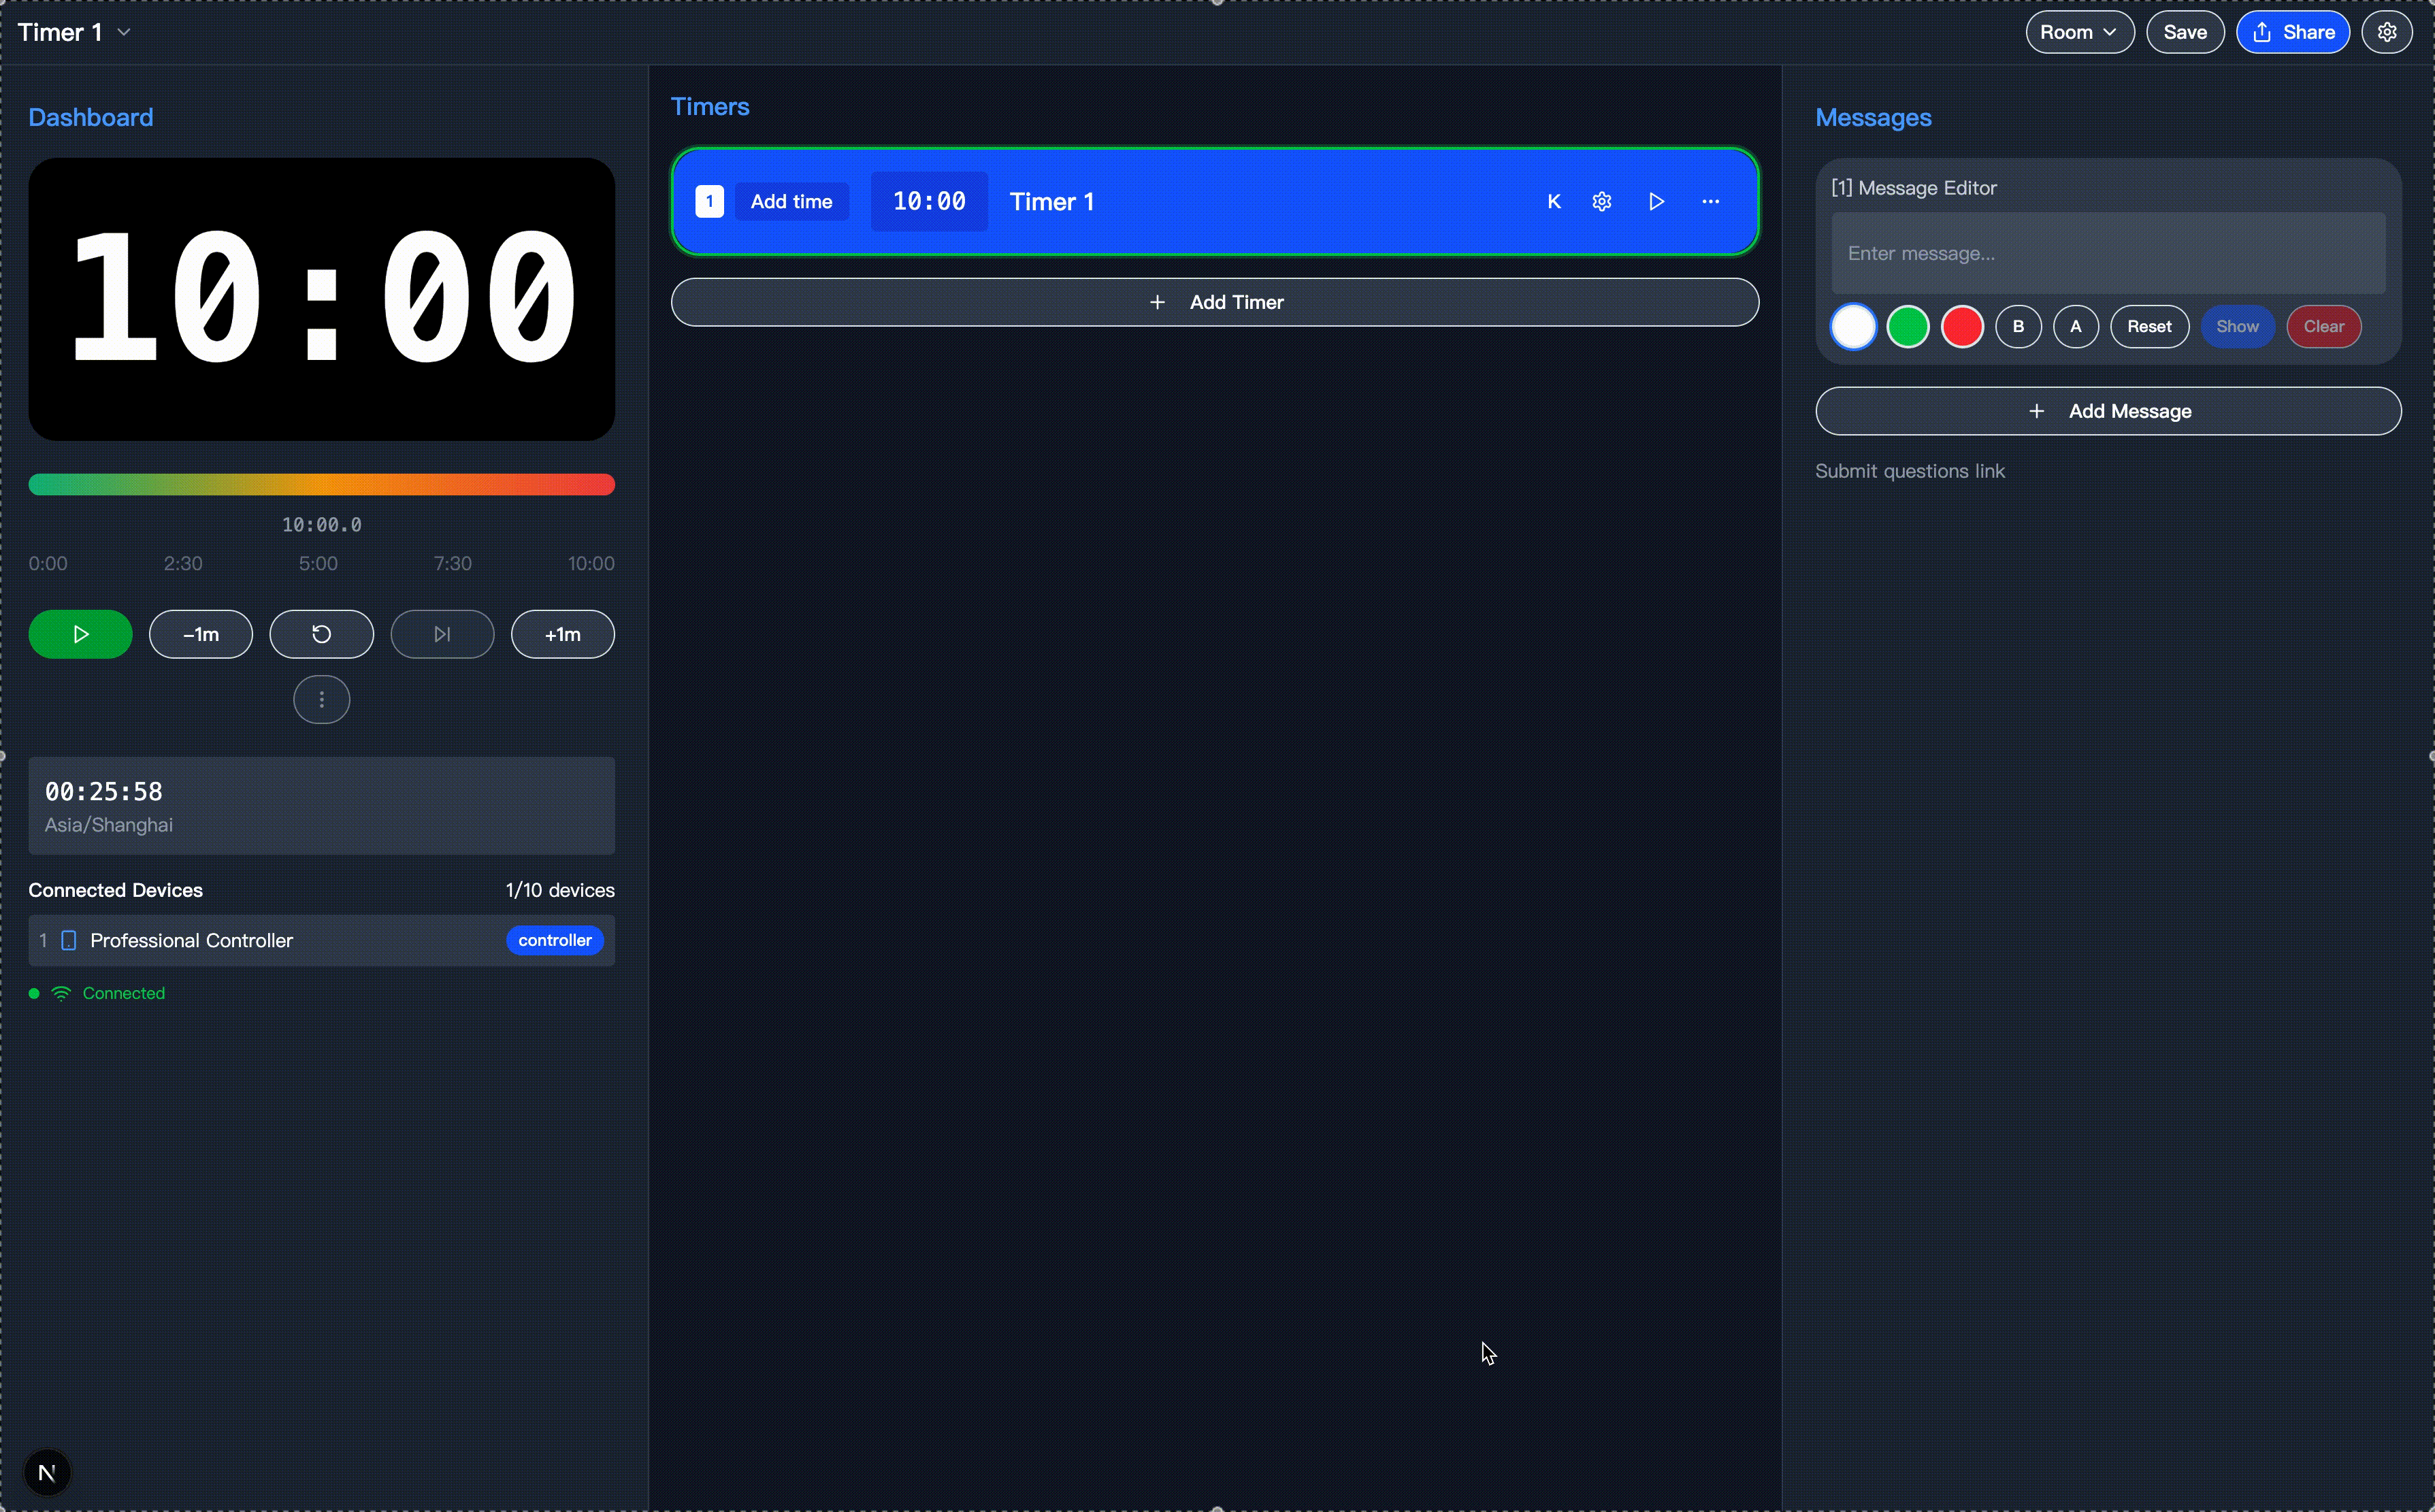
Task: Click the Add Timer button
Action: point(1214,302)
